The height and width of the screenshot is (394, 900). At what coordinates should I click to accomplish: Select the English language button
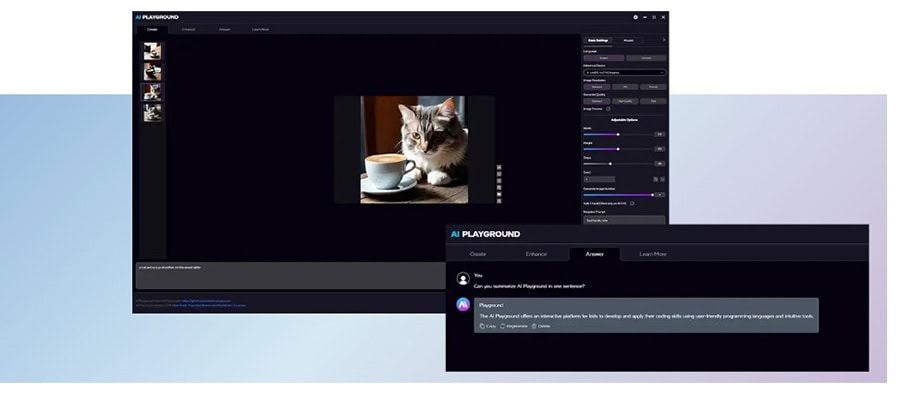(x=604, y=58)
